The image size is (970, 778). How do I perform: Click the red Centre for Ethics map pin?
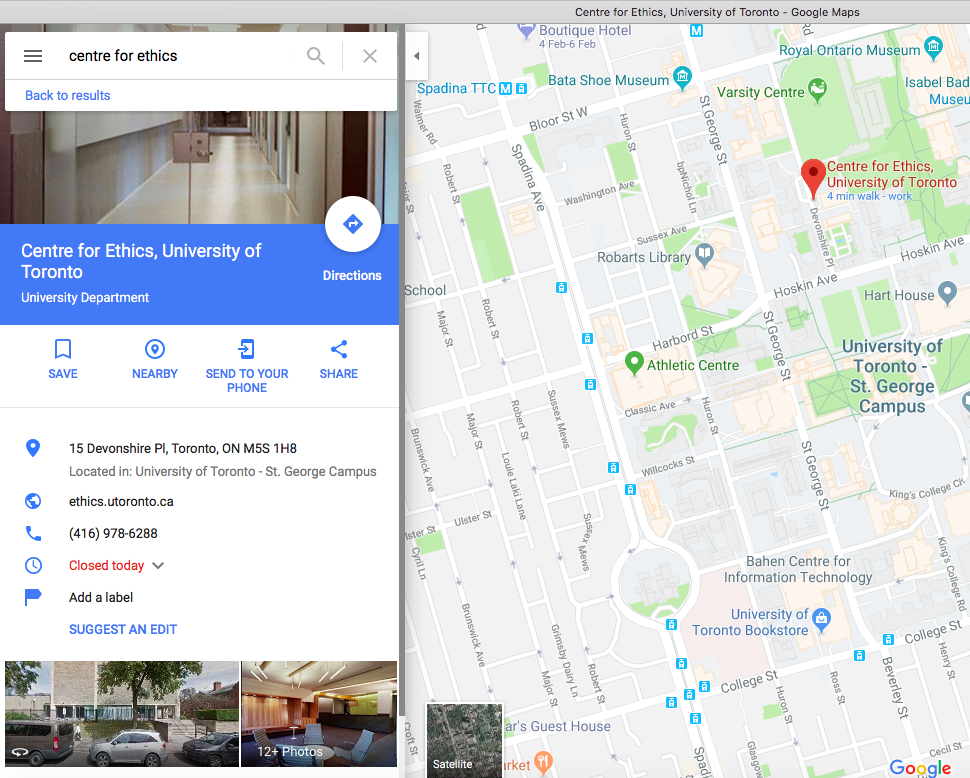click(813, 178)
